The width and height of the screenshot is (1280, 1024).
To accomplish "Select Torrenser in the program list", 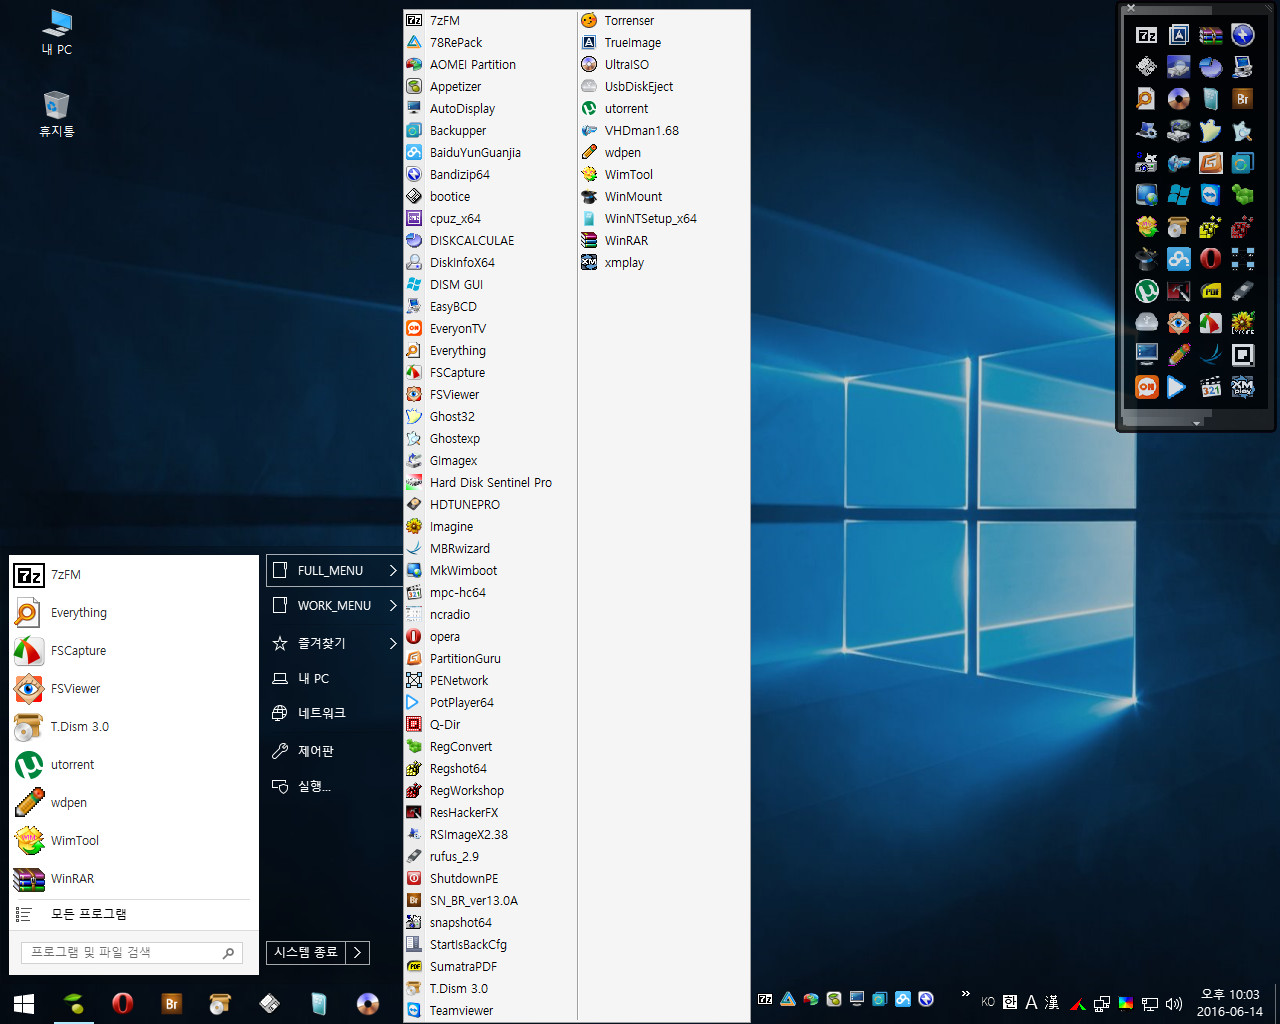I will [664, 21].
